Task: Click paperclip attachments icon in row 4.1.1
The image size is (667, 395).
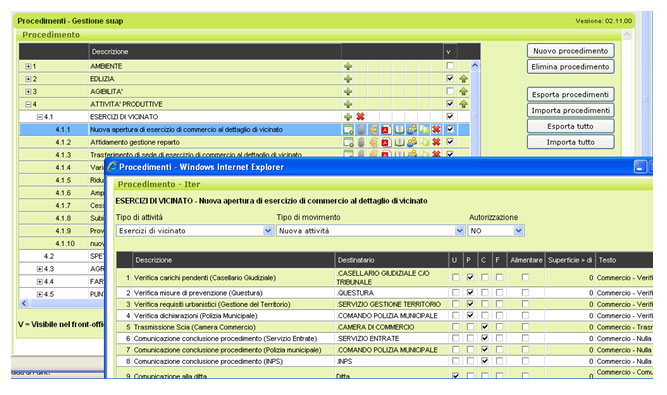Action: pos(361,129)
